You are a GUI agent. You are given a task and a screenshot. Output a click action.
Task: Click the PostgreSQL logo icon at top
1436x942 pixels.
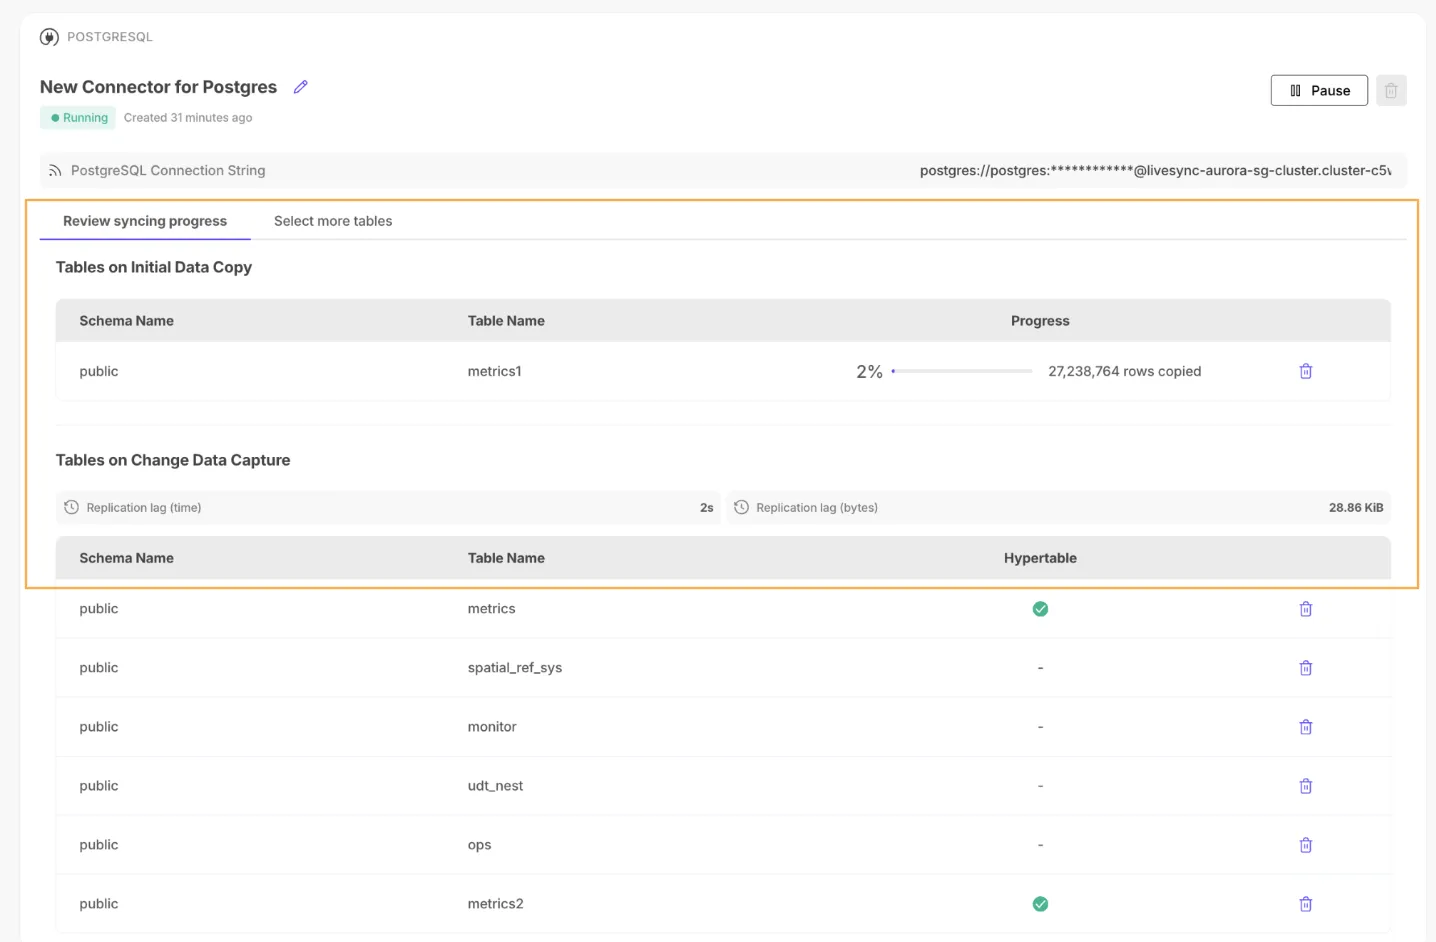click(49, 37)
